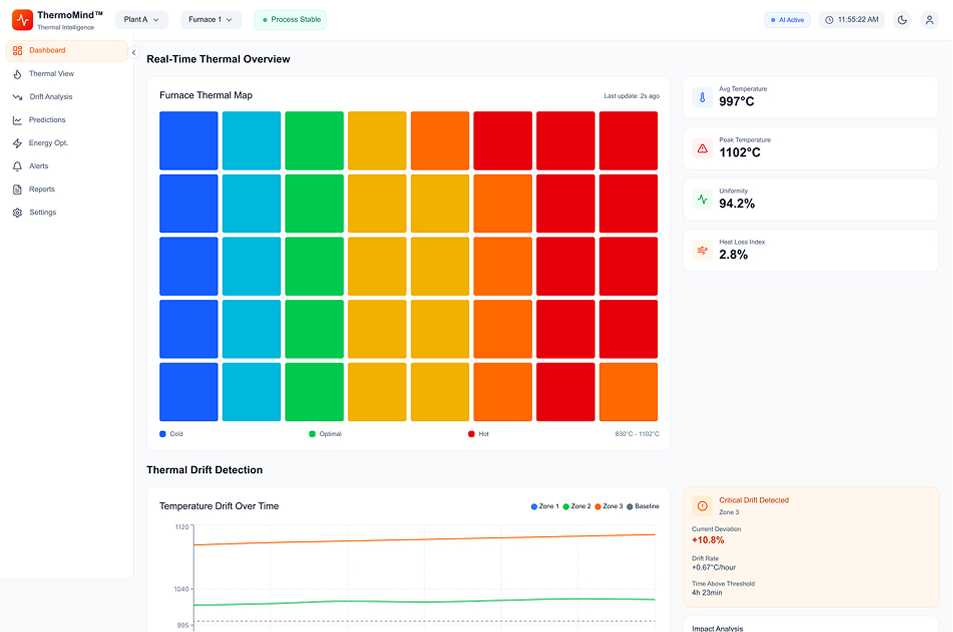Viewport: 953px width, 632px height.
Task: Click the Uniformity pulse icon
Action: pyautogui.click(x=702, y=200)
